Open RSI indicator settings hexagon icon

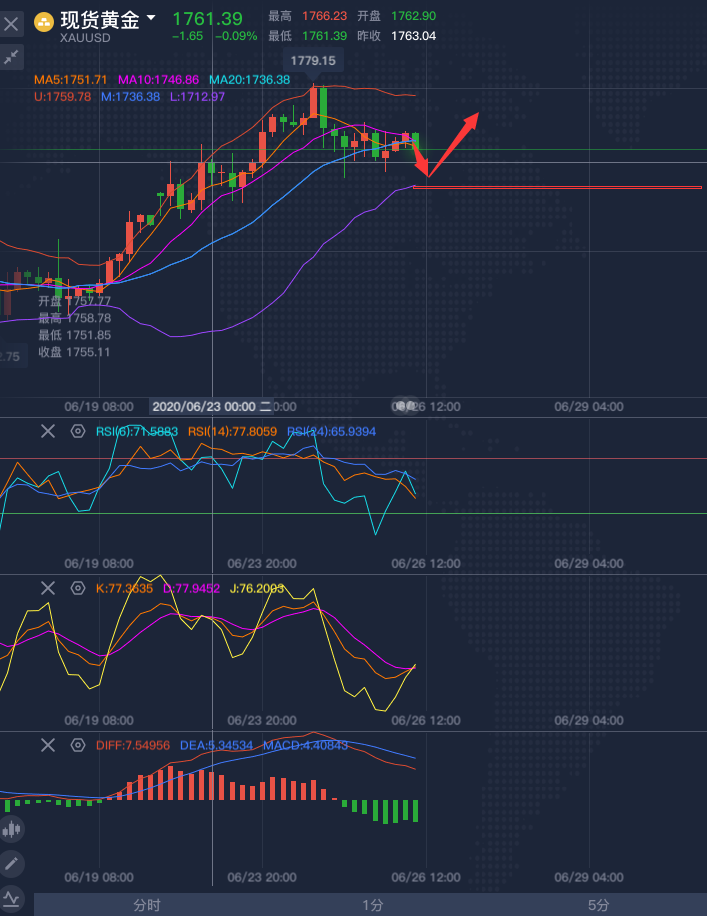78,431
